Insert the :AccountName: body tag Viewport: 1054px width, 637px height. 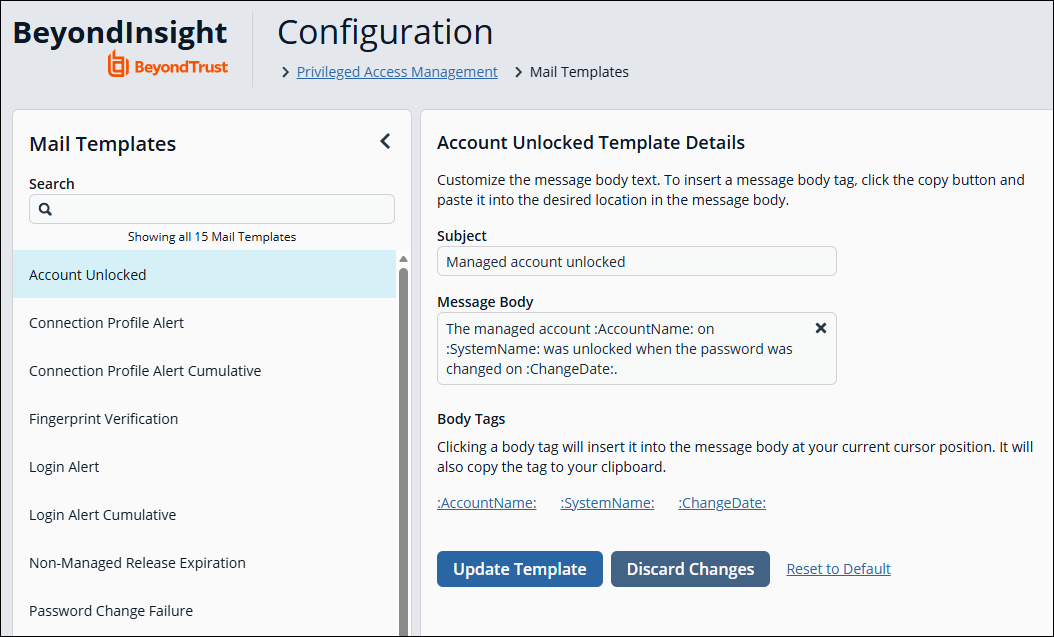click(486, 502)
